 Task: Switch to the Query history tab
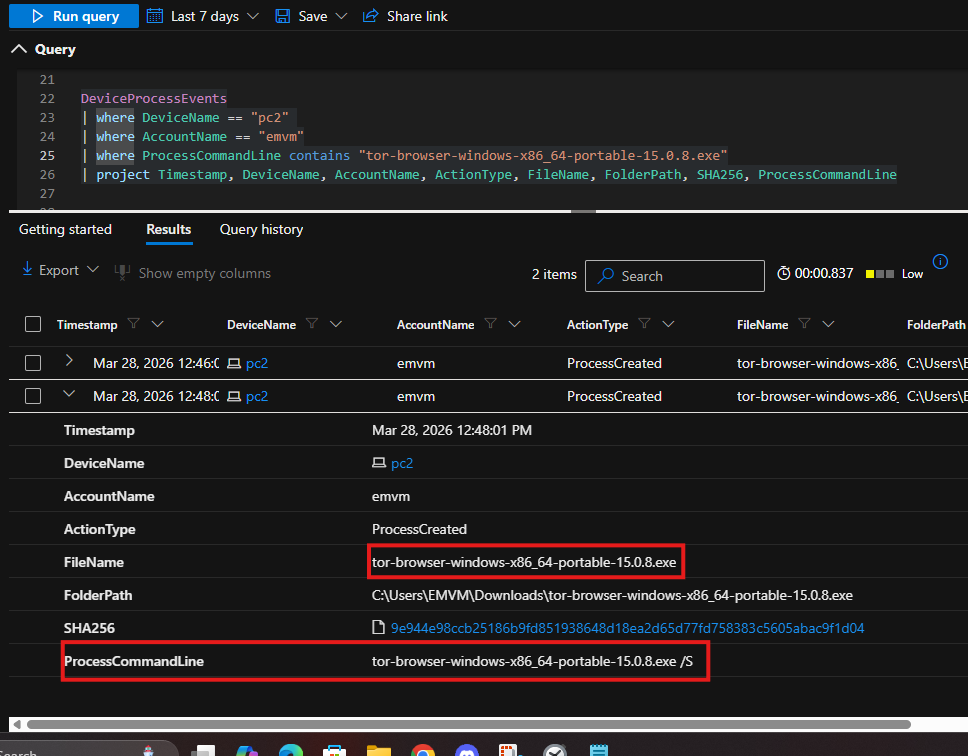pyautogui.click(x=261, y=229)
